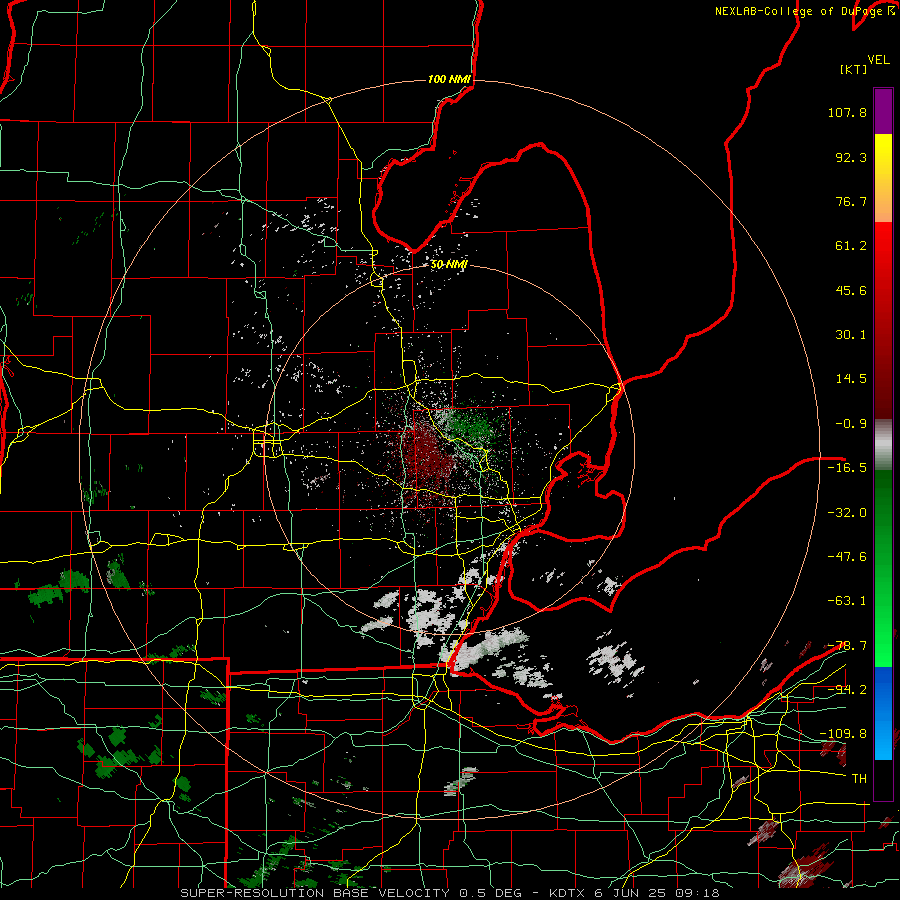Click the NEXLAB-College of DuPage title text
Viewport: 900px width, 900px height.
798,11
